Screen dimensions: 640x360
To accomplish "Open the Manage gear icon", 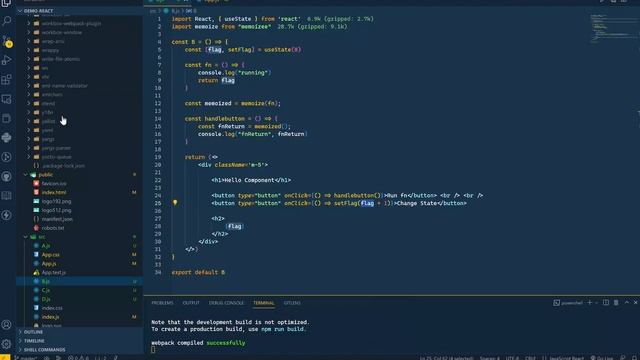I will click(7, 344).
